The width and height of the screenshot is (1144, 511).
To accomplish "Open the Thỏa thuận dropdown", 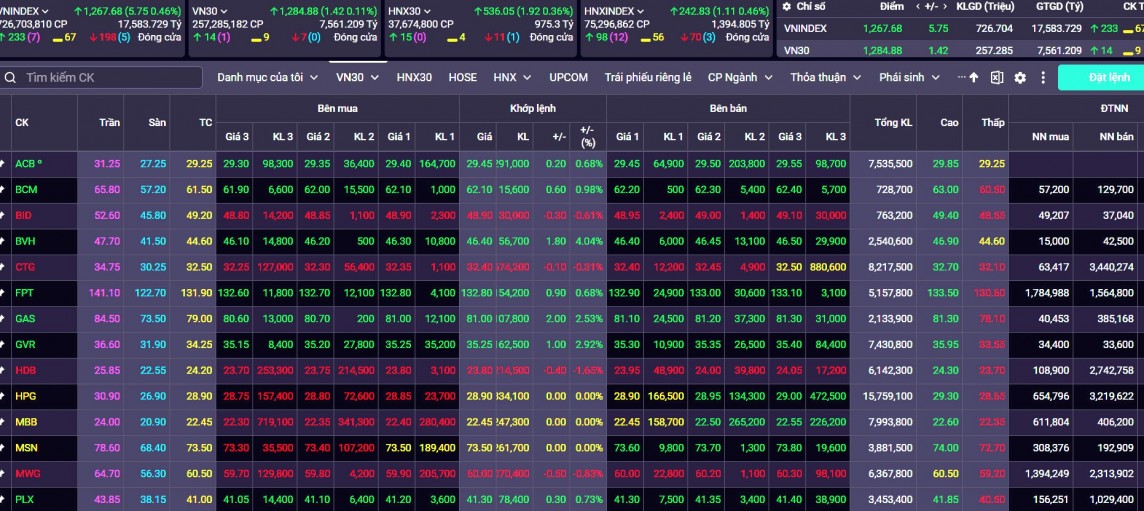I will pyautogui.click(x=825, y=77).
